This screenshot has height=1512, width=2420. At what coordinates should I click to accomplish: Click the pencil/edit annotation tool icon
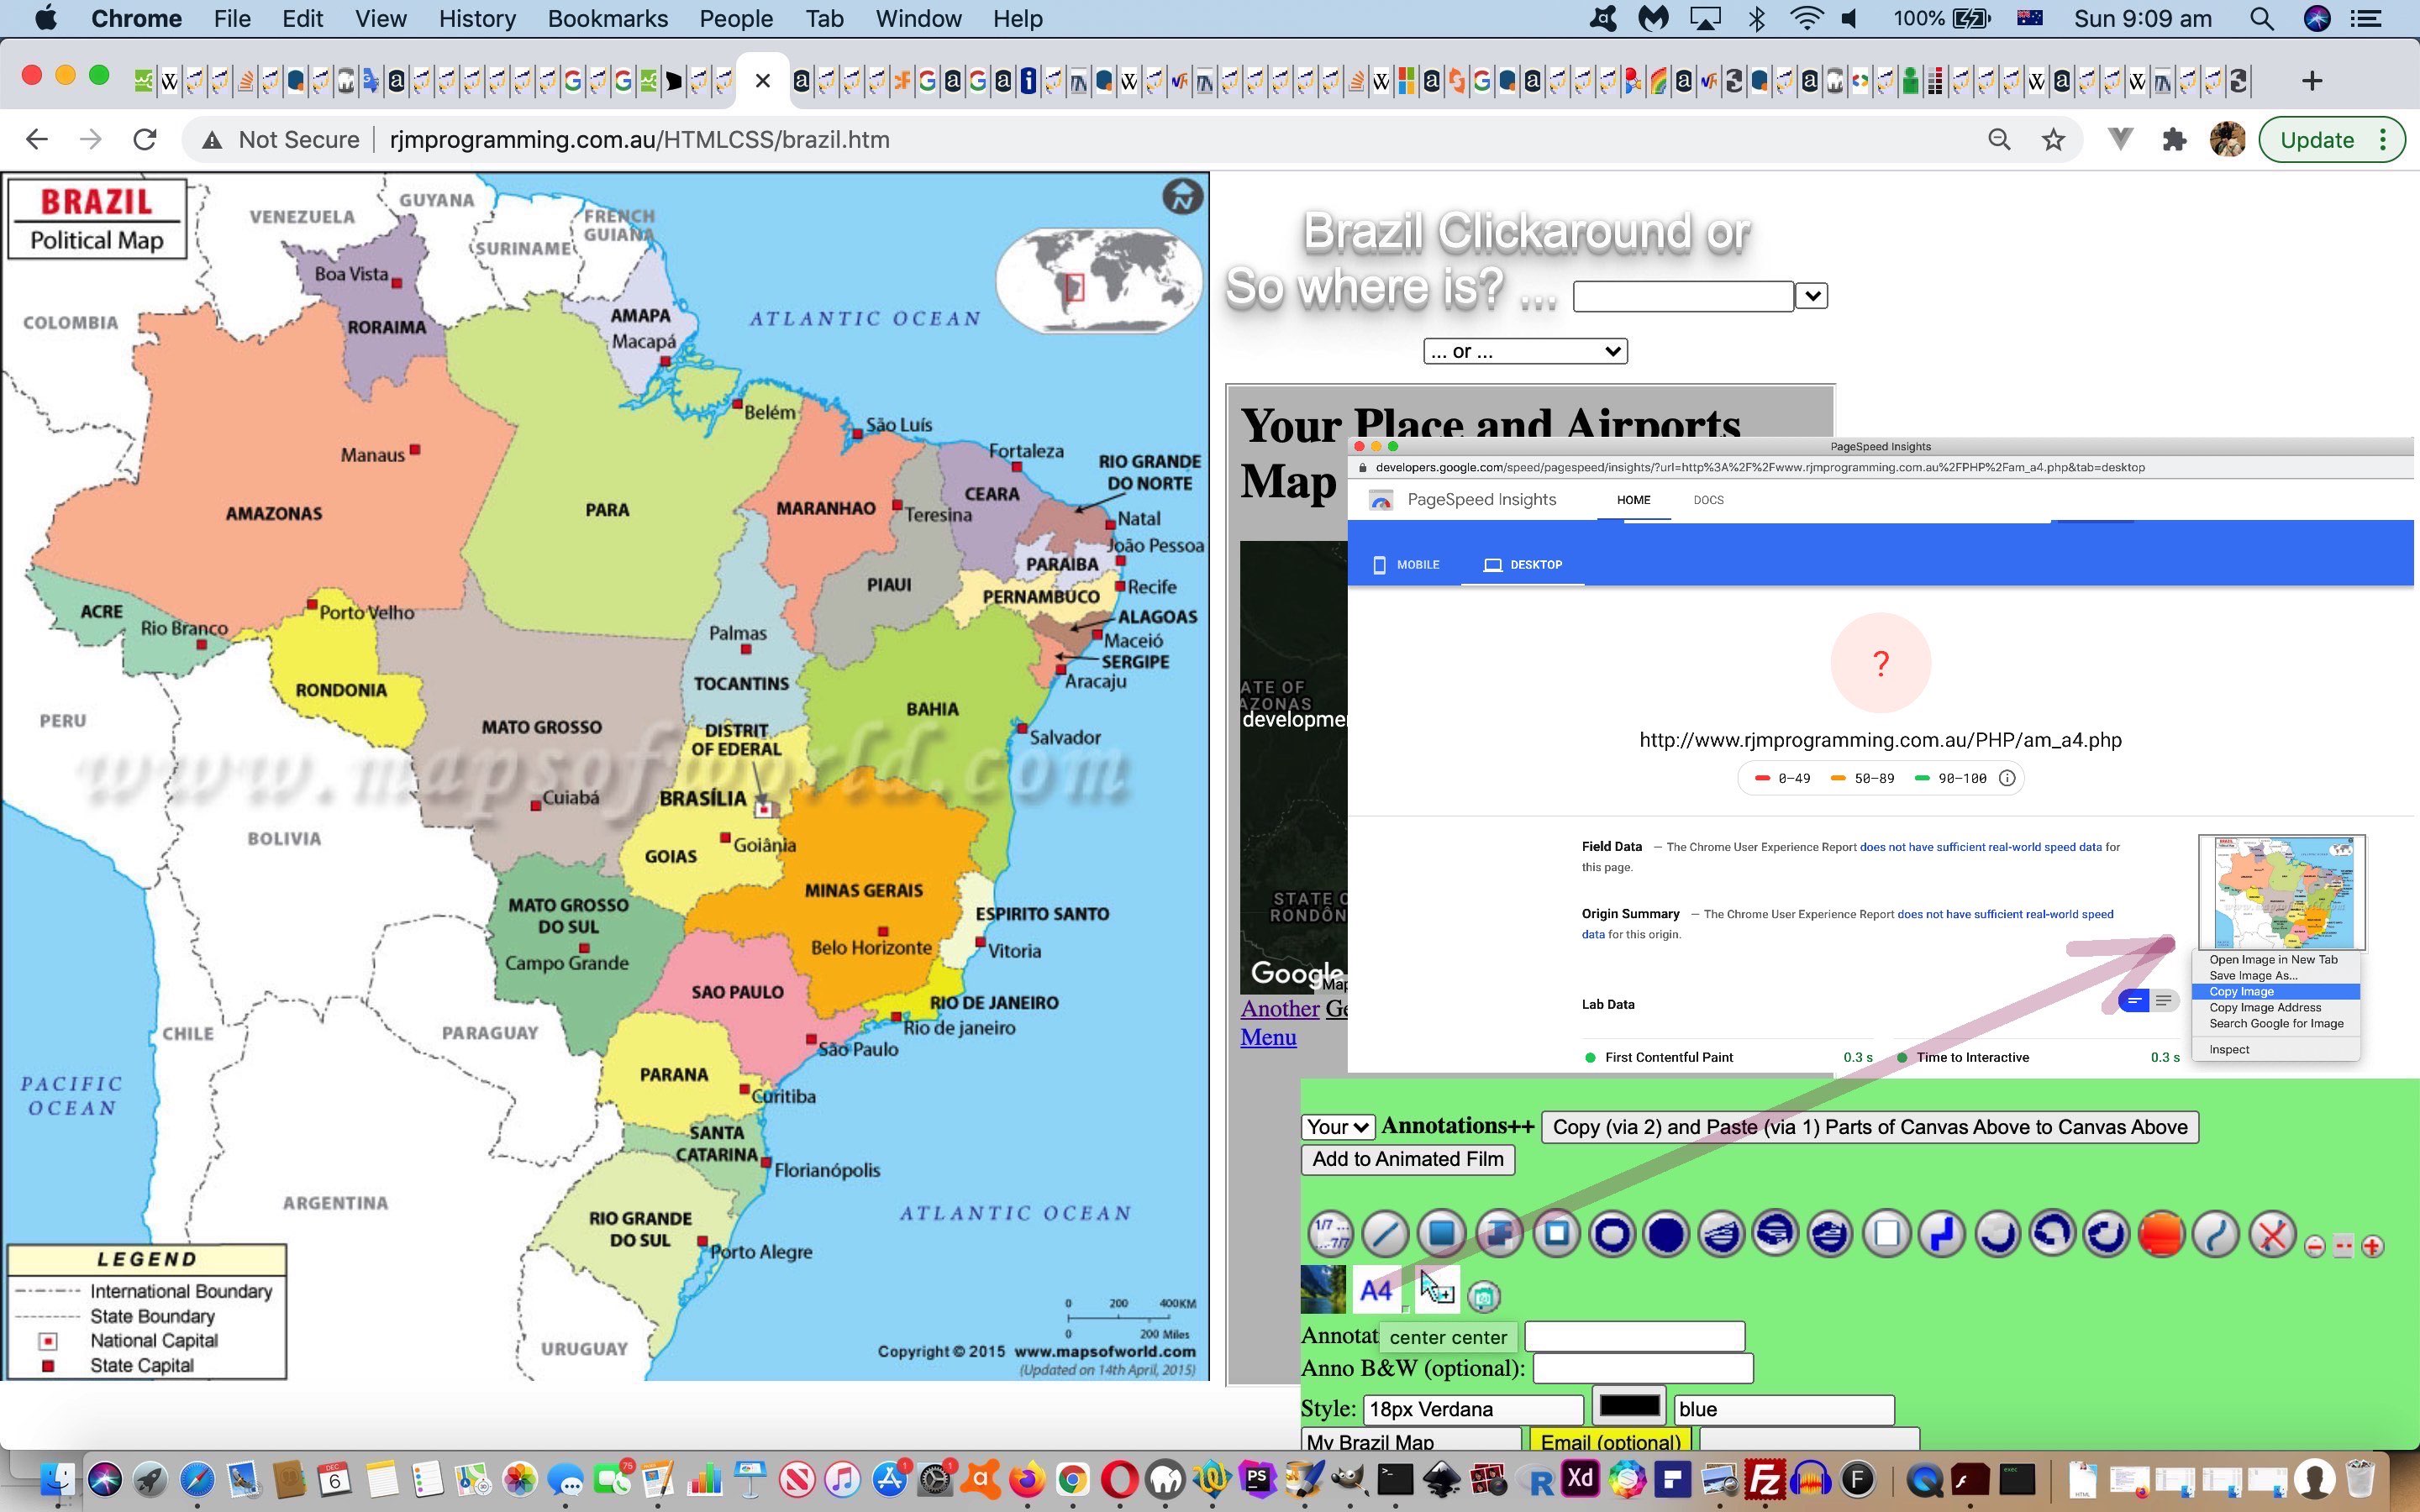[x=1386, y=1235]
